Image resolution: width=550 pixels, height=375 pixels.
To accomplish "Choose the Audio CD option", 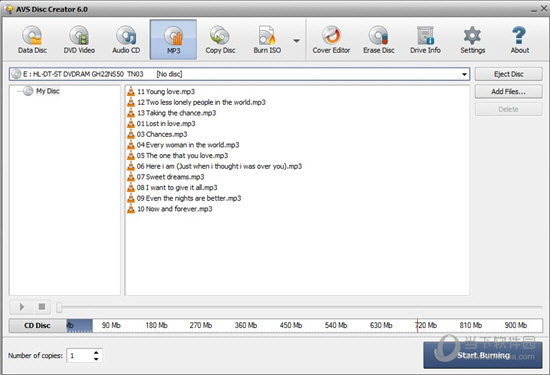I will (126, 40).
